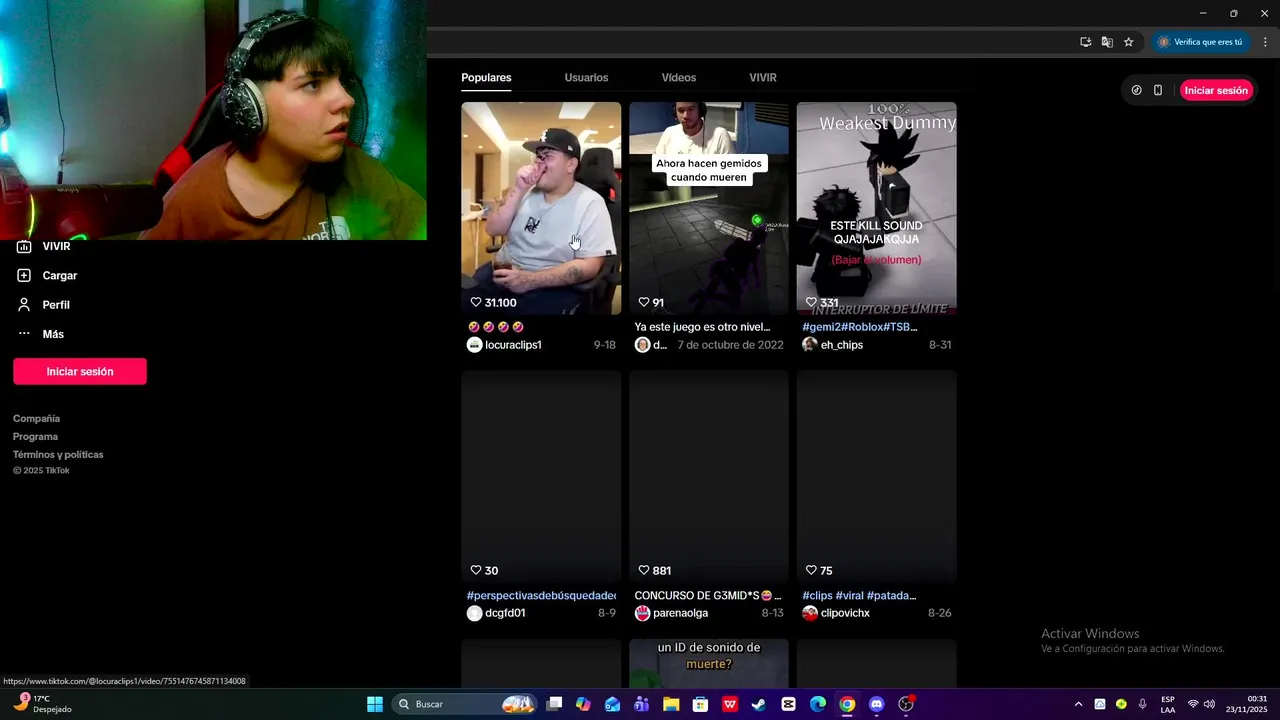
Task: Expand hidden system tray icons chevron
Action: [x=1078, y=704]
